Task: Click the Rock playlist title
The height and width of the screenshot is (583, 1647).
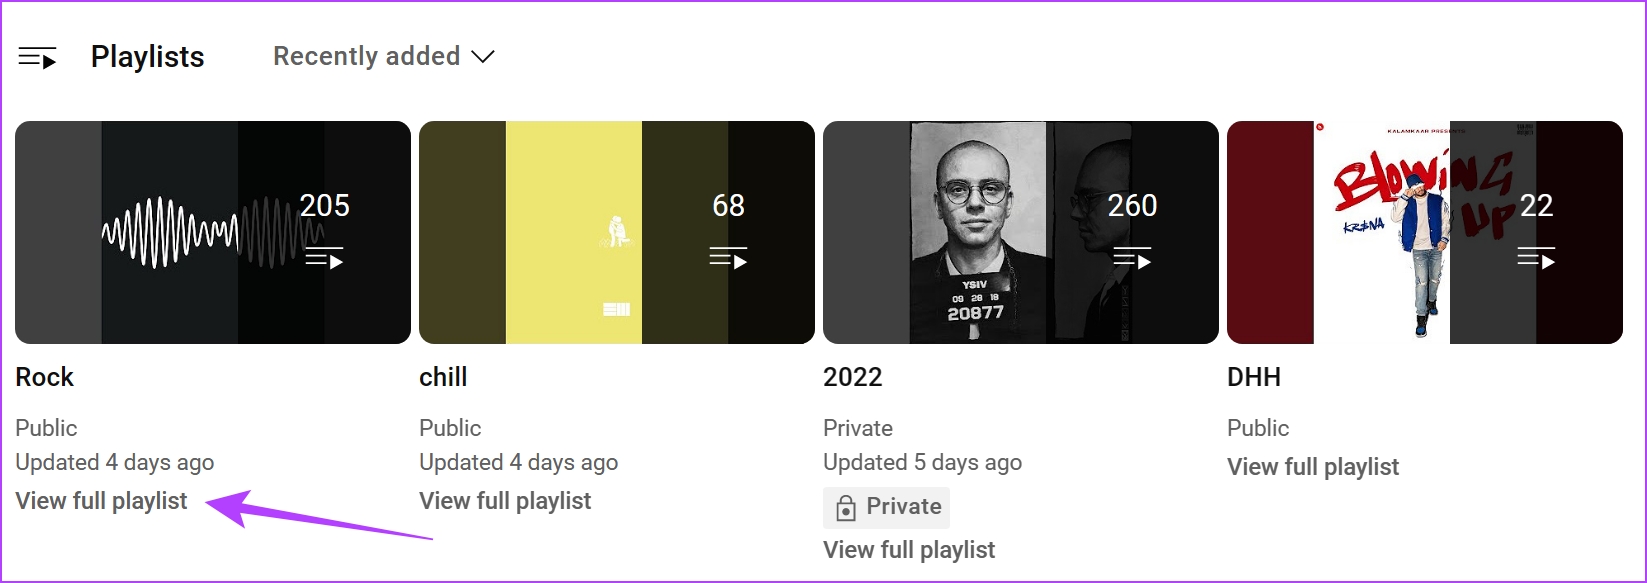Action: pyautogui.click(x=45, y=377)
